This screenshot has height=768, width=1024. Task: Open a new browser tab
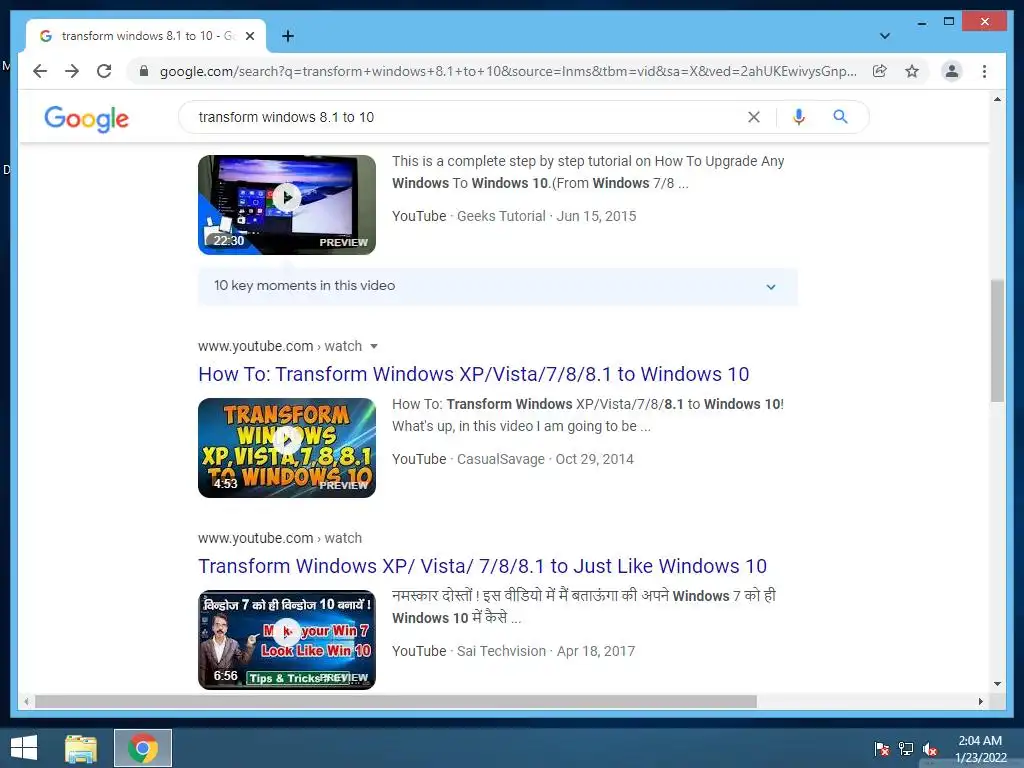click(x=288, y=36)
